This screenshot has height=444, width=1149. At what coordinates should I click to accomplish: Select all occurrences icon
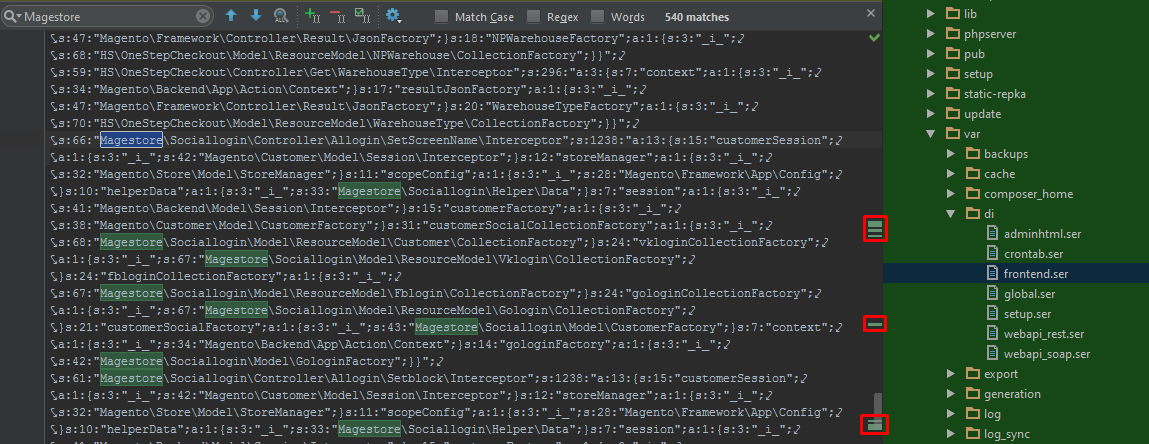(x=362, y=15)
